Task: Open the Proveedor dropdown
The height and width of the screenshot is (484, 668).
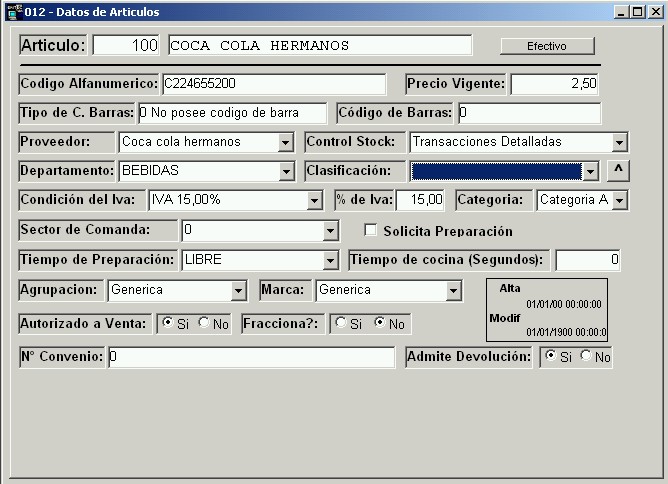Action: pos(285,142)
